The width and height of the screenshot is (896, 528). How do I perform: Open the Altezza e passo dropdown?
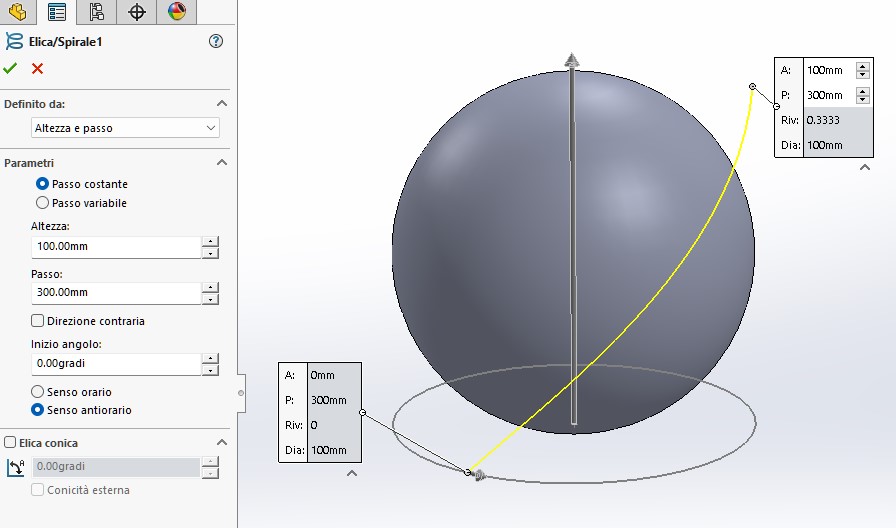pyautogui.click(x=126, y=128)
